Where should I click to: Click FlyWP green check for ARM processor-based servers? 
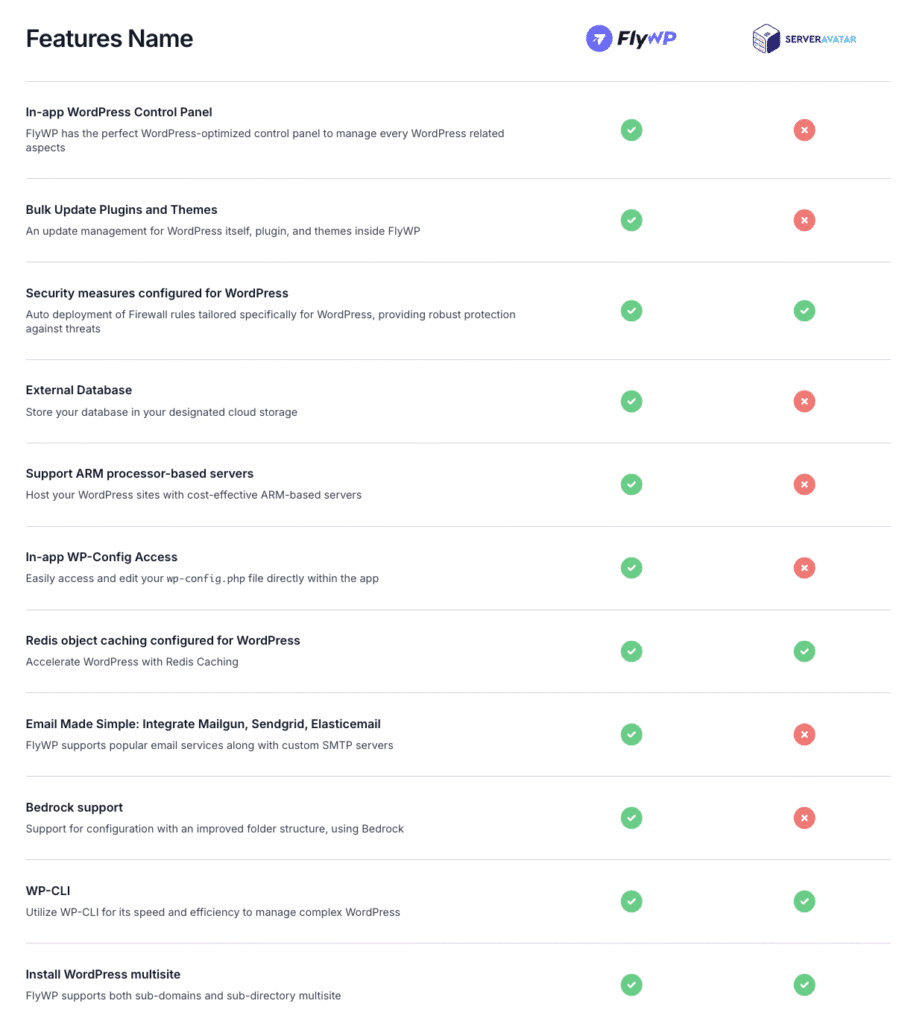[631, 484]
